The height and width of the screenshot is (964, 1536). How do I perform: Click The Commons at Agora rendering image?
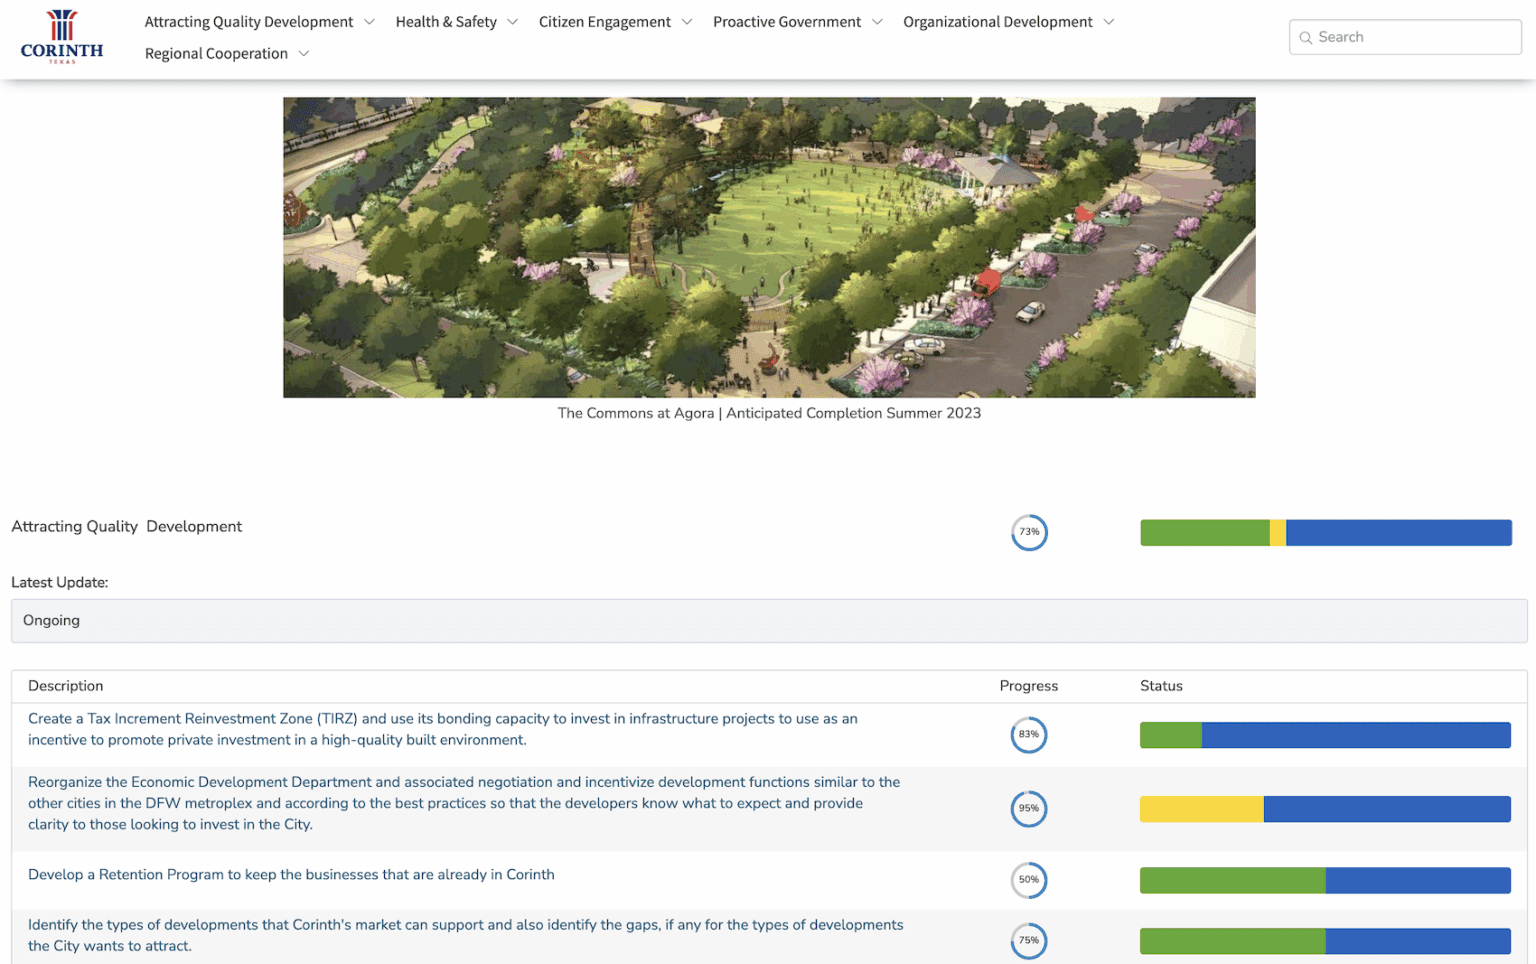[x=769, y=246]
